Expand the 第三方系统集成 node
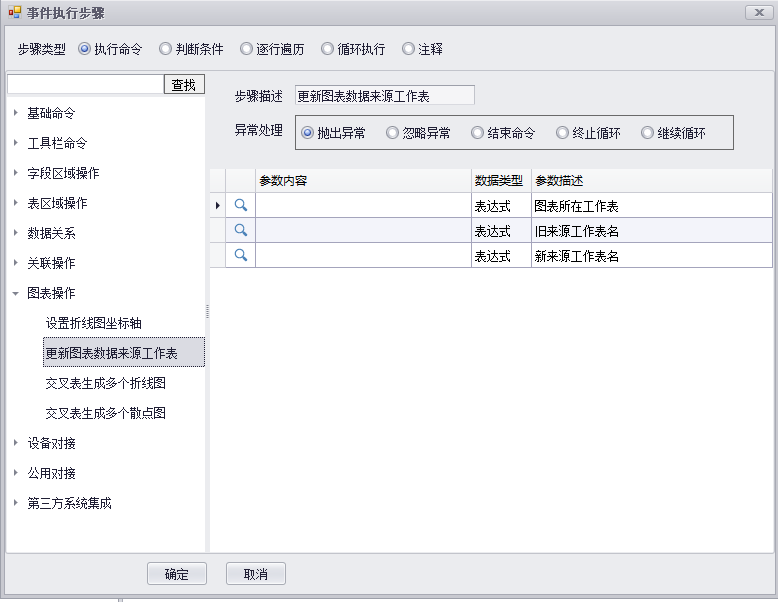Screen dimensions: 778x602 pos(16,503)
